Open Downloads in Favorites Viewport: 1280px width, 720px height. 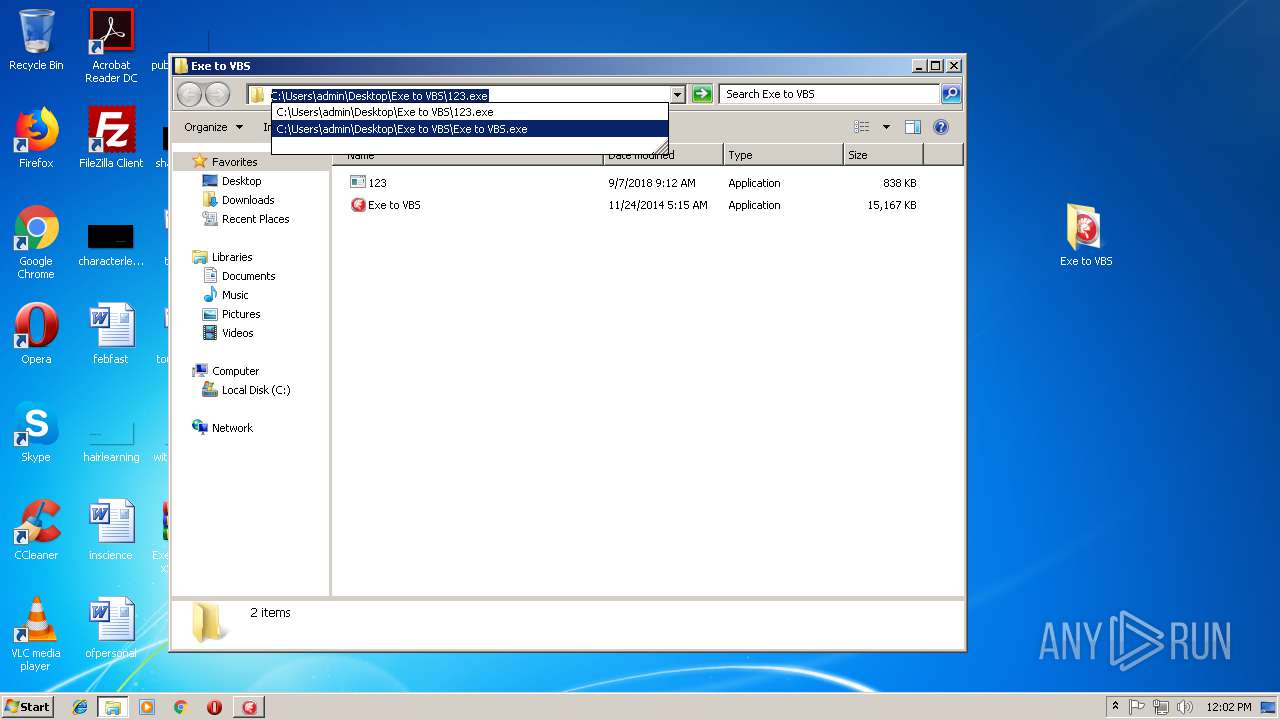(x=248, y=200)
